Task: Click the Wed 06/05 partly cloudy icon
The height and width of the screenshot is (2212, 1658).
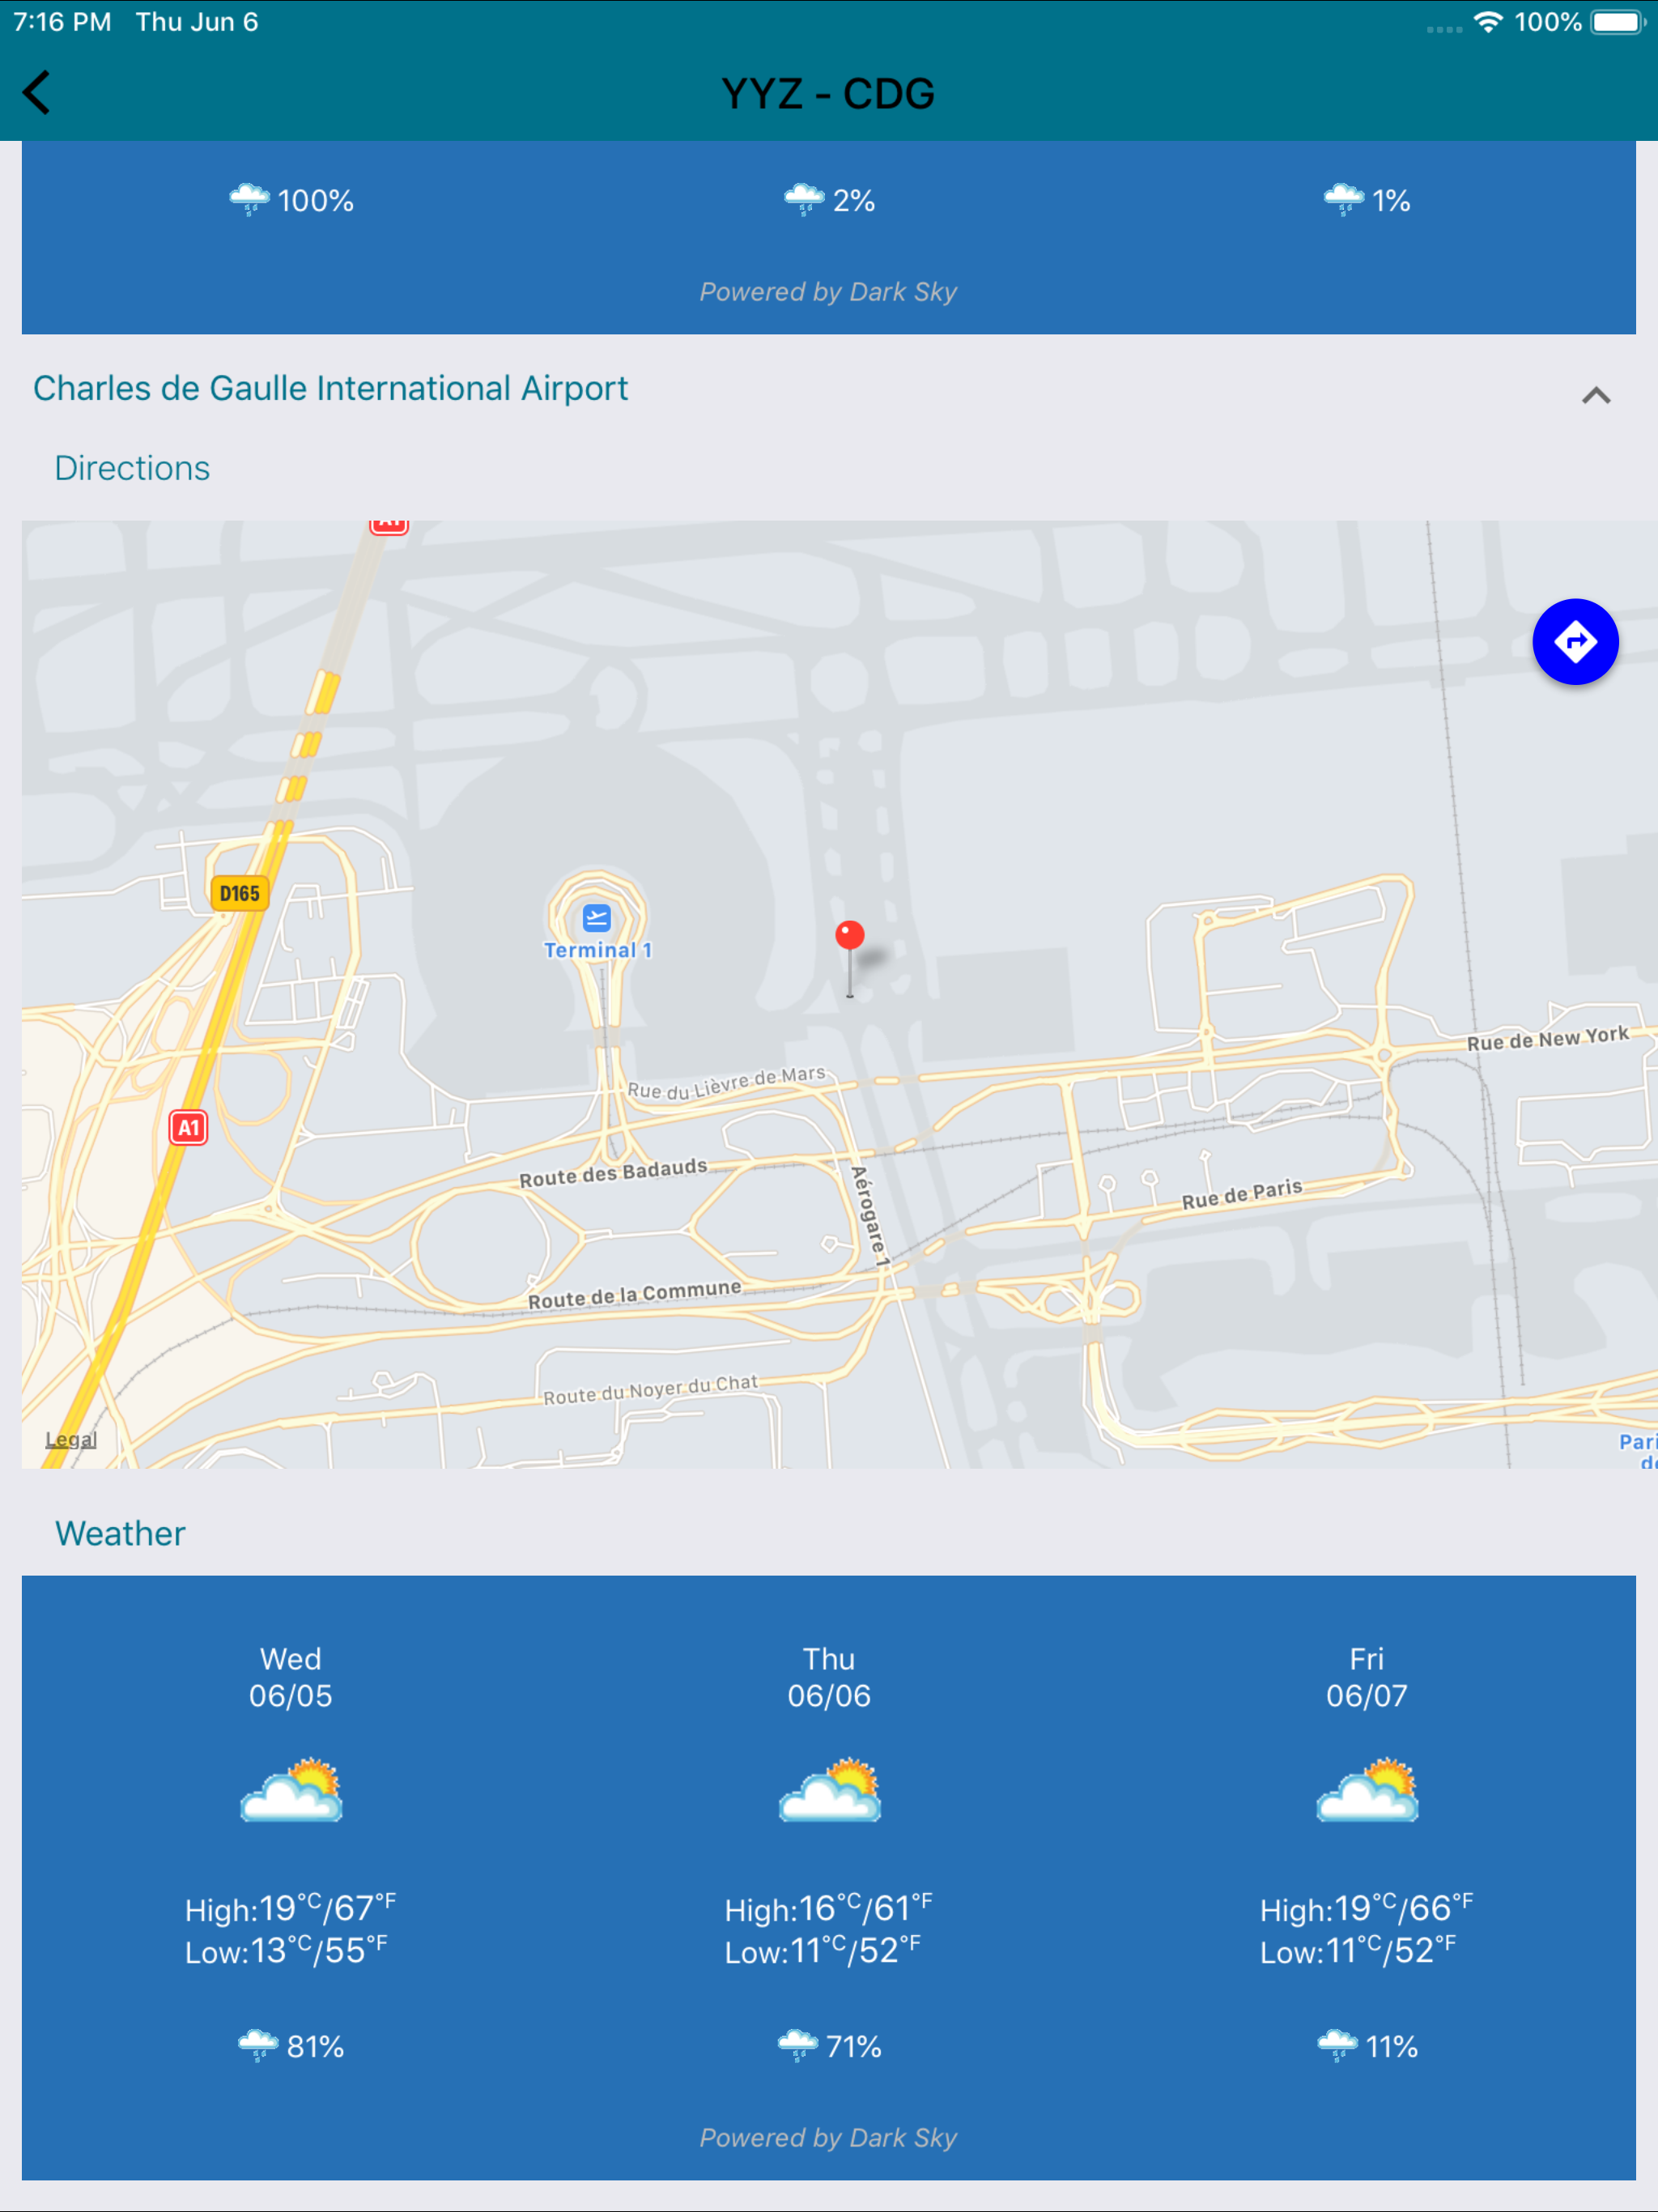Action: pos(291,1789)
